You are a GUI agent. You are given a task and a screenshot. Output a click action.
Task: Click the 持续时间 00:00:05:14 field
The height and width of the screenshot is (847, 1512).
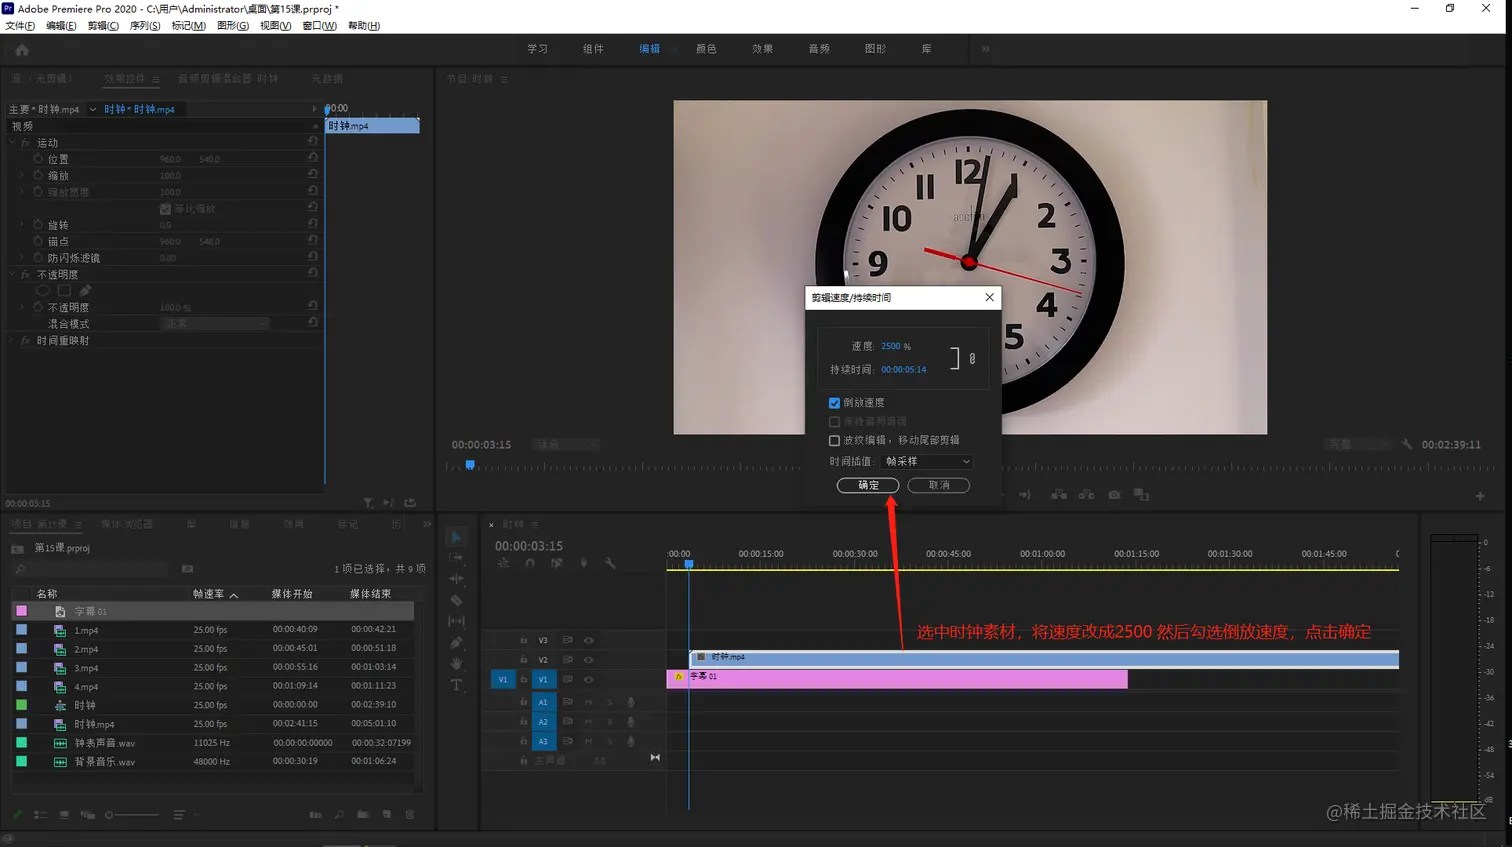pos(904,369)
